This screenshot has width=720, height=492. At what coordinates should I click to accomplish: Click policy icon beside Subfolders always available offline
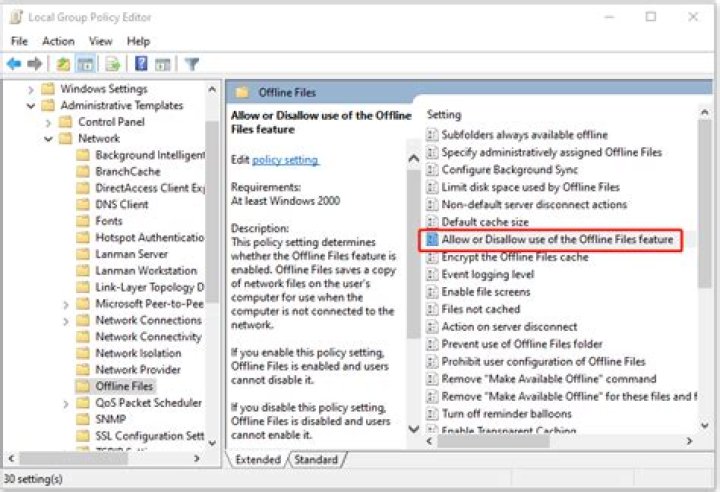[x=432, y=135]
